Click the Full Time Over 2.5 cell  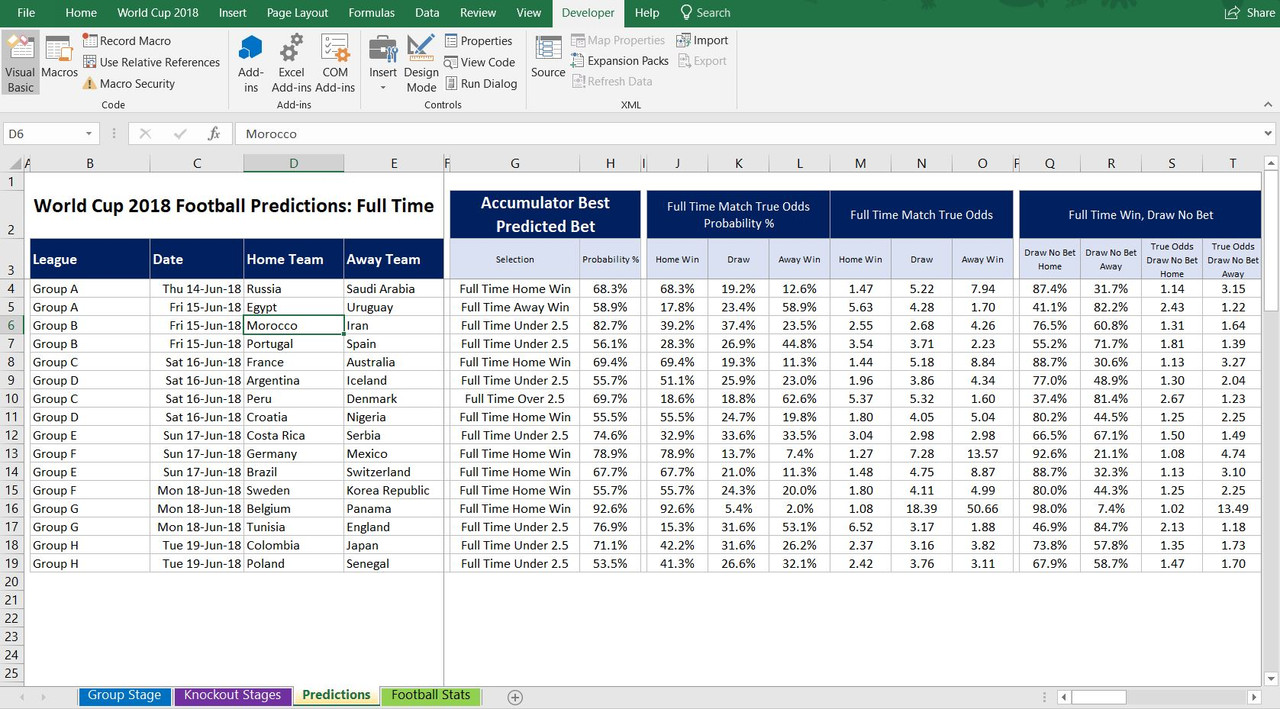coord(514,399)
